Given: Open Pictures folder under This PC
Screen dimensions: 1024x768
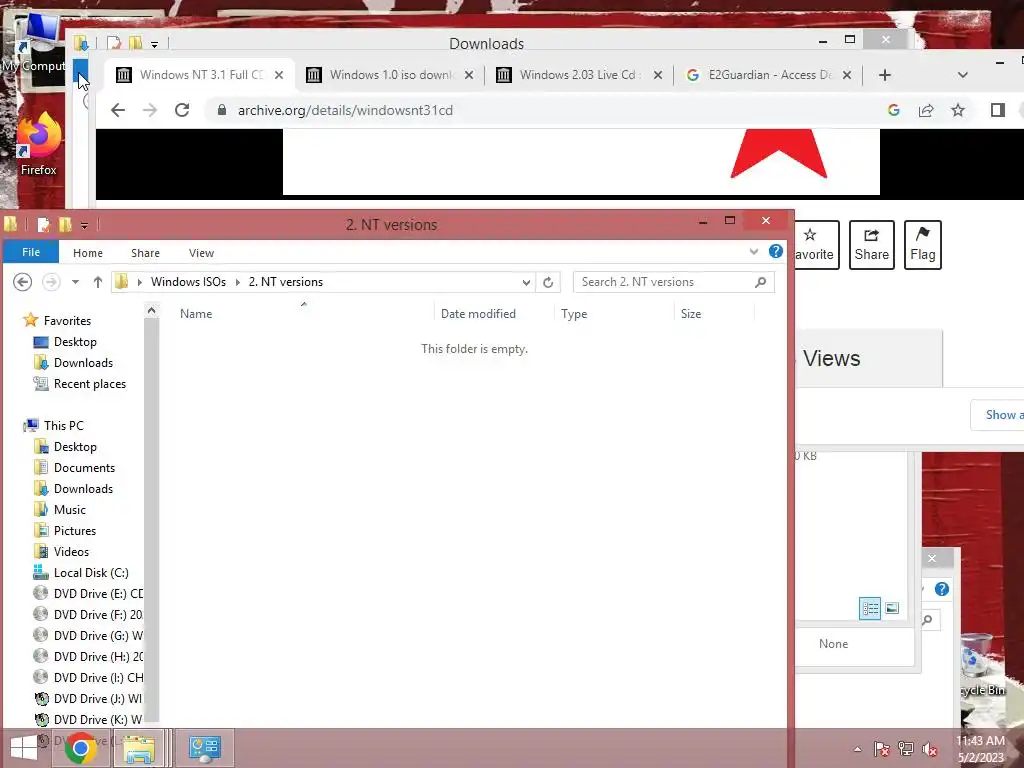Looking at the screenshot, I should (74, 531).
